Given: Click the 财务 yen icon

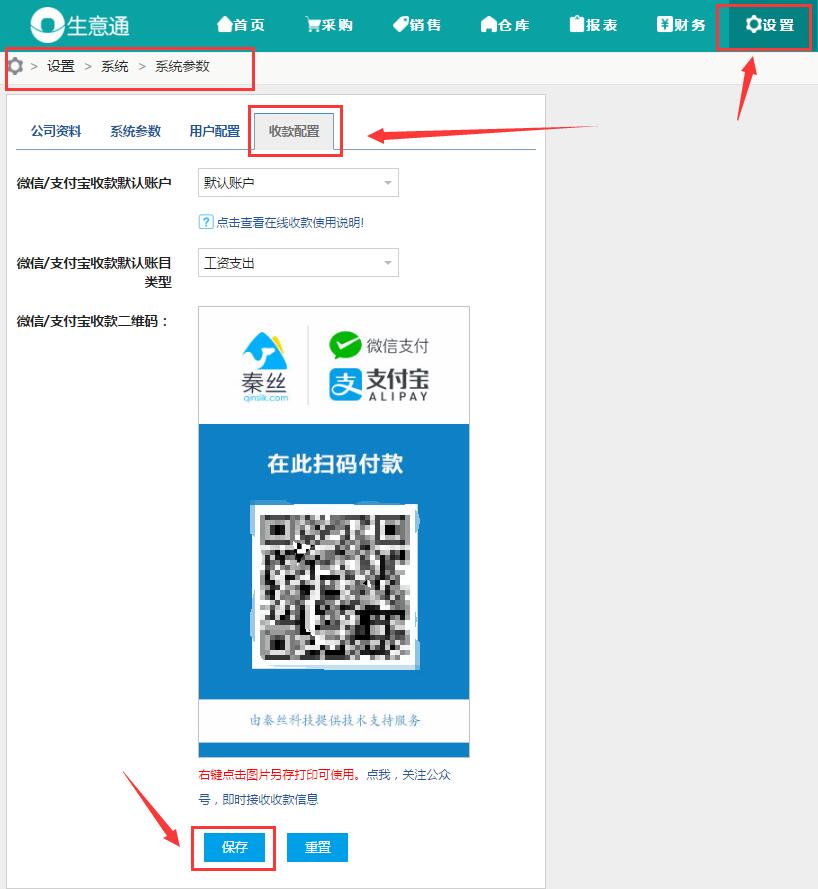Looking at the screenshot, I should tap(664, 25).
